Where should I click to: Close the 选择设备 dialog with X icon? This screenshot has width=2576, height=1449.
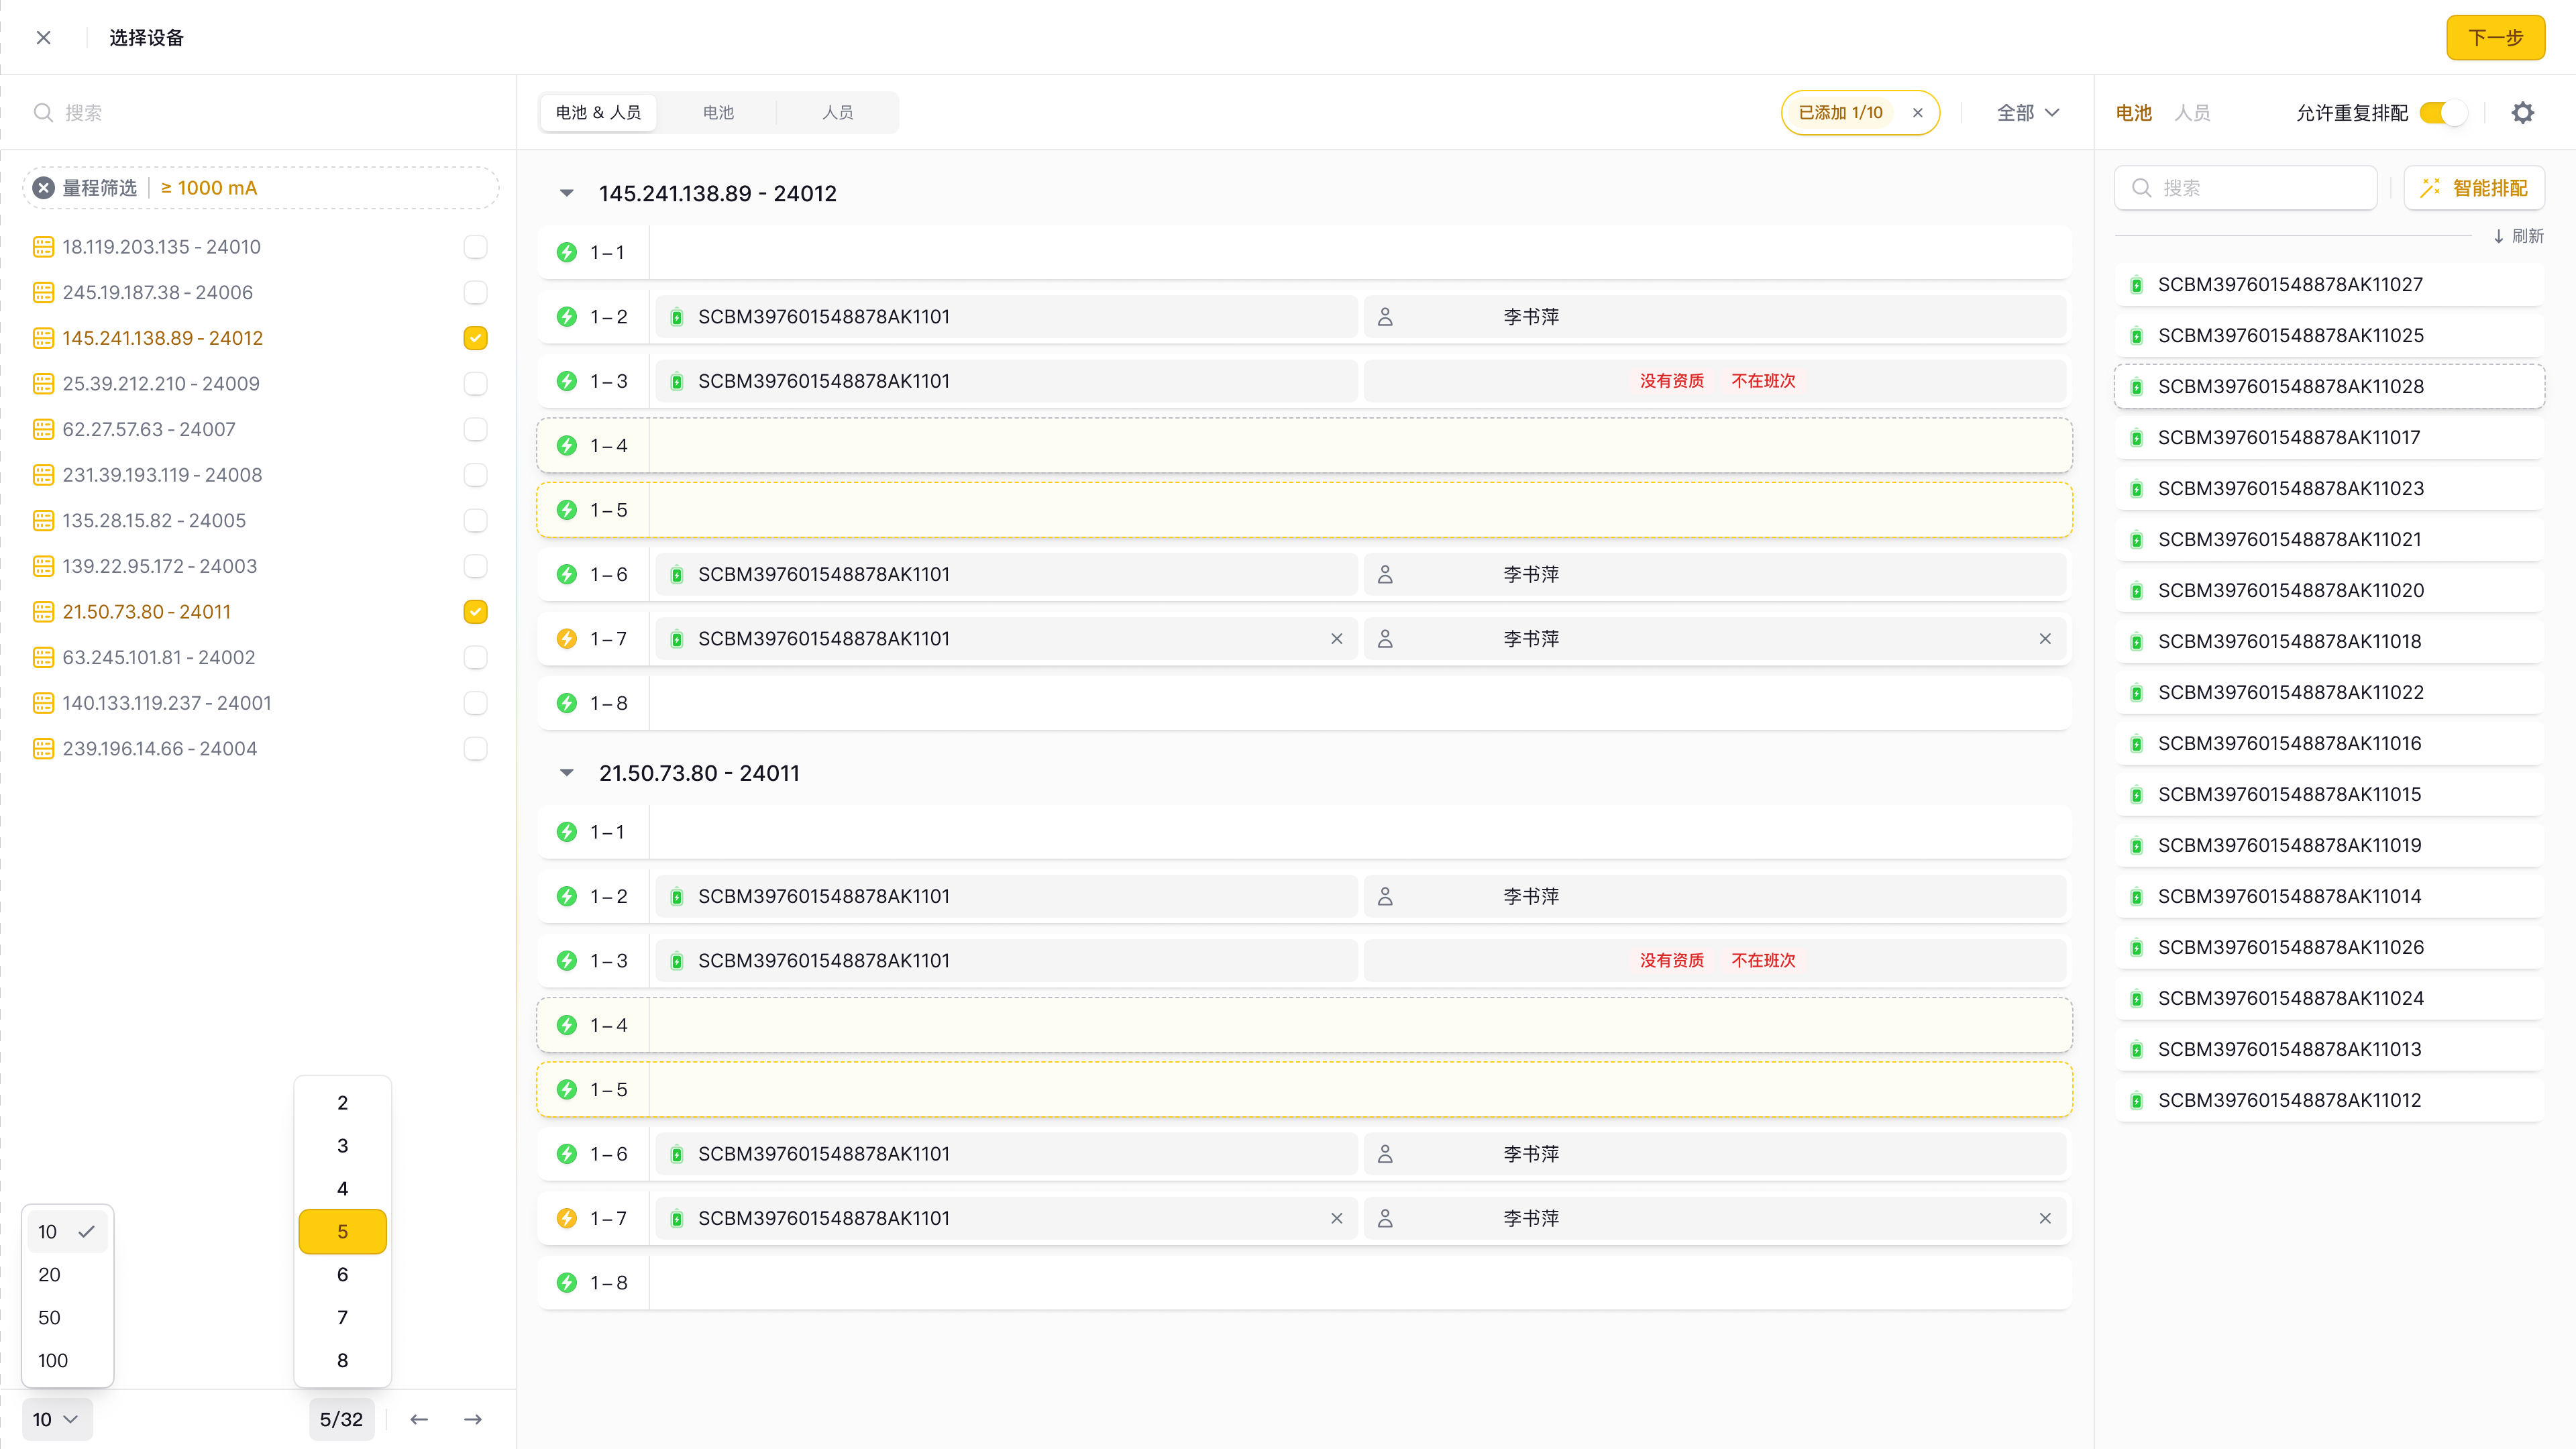[x=43, y=38]
